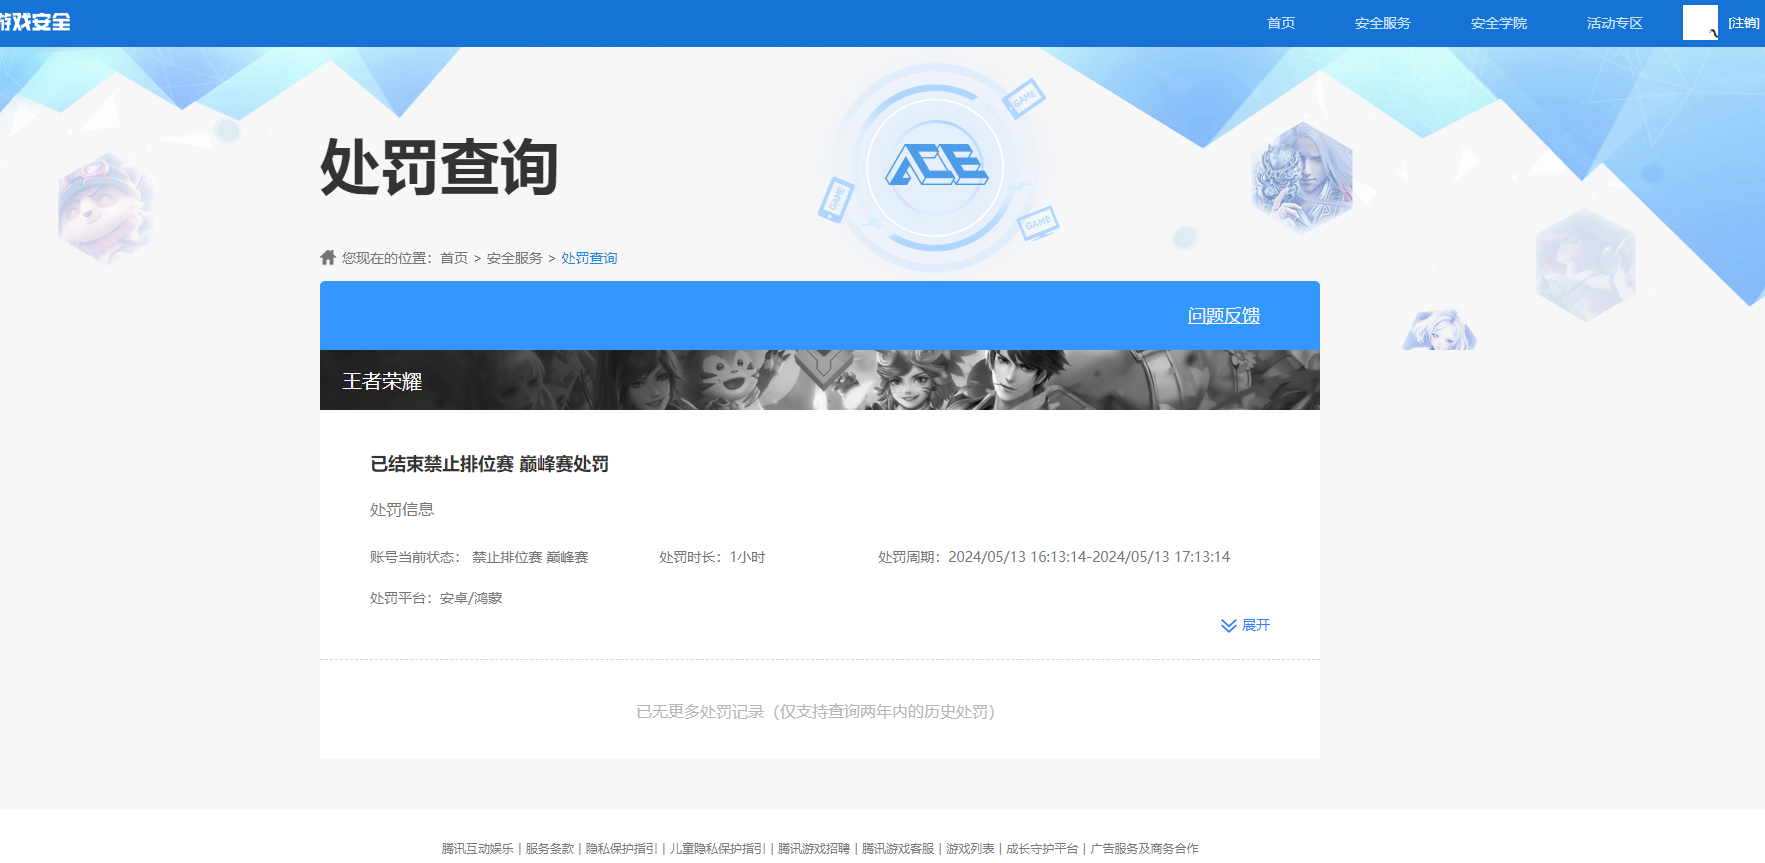Image resolution: width=1765 pixels, height=863 pixels.
Task: Click the 账号当前状态 status text
Action: (x=479, y=557)
